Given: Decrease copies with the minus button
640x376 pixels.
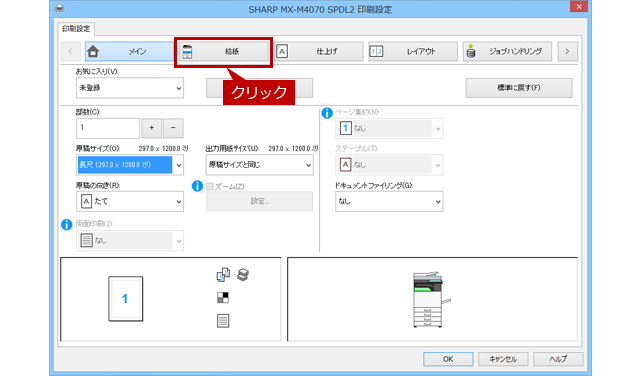Looking at the screenshot, I should [173, 128].
